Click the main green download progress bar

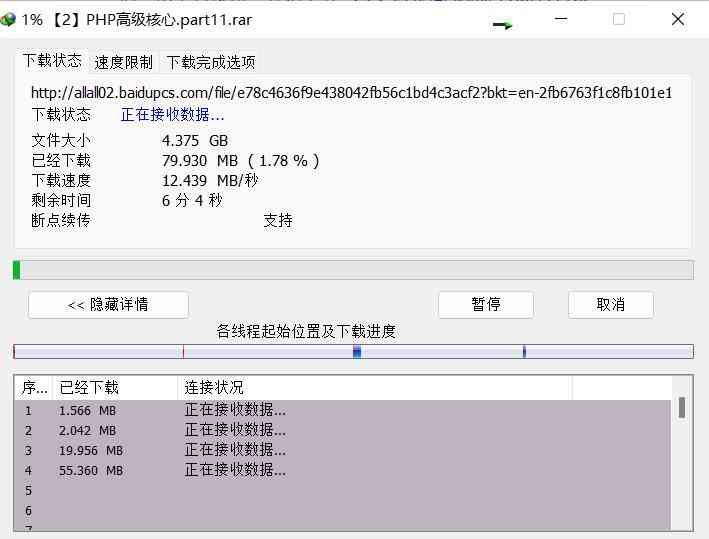pyautogui.click(x=353, y=270)
